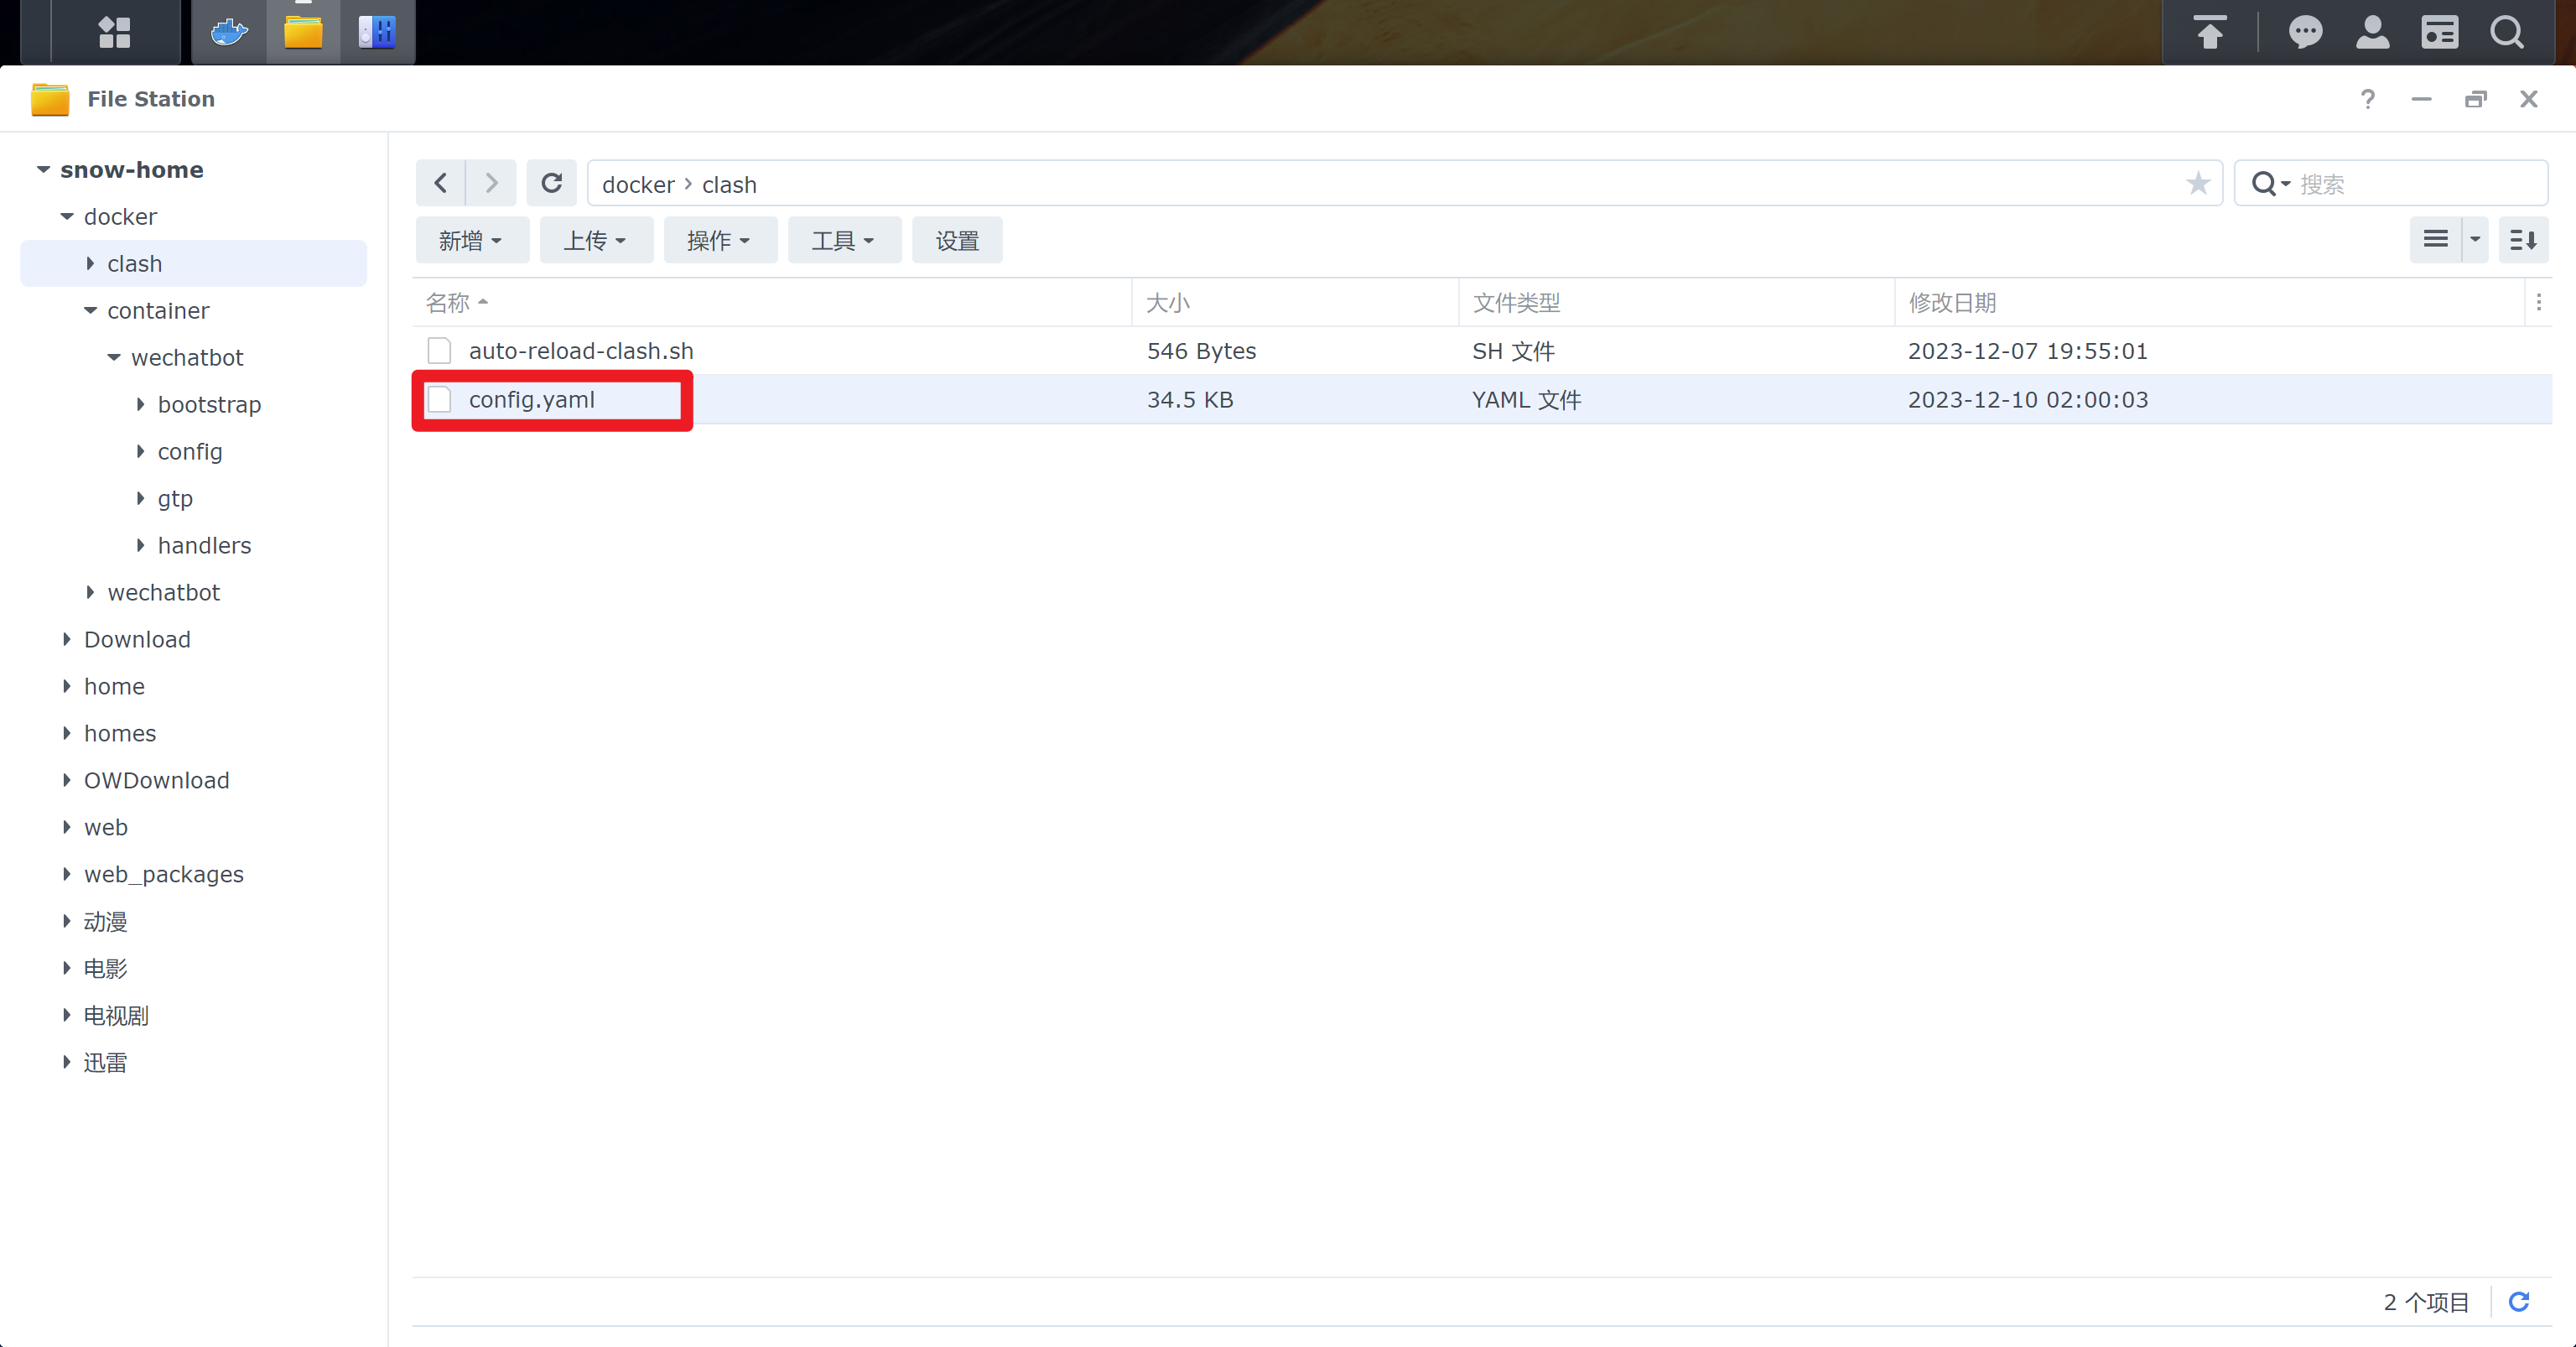Sort by 名称 column header

click(772, 302)
